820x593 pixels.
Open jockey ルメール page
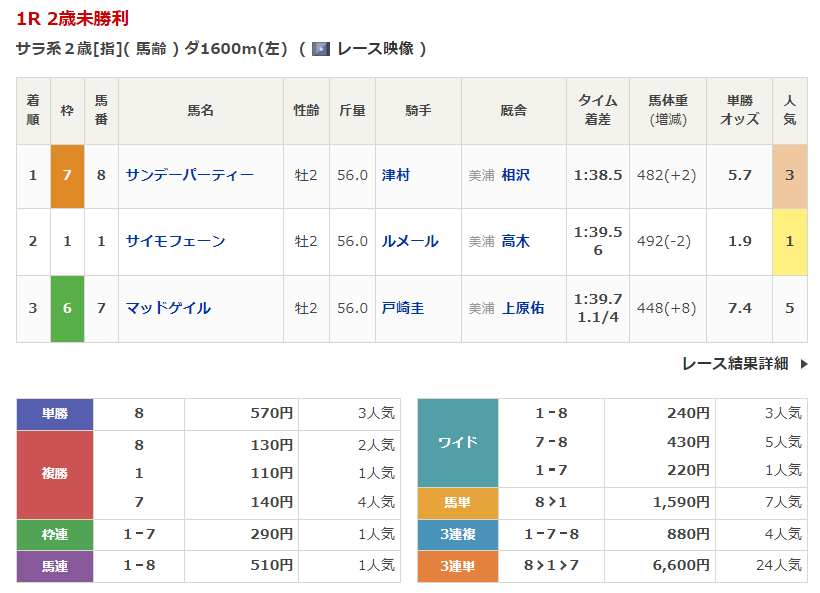[x=410, y=241]
